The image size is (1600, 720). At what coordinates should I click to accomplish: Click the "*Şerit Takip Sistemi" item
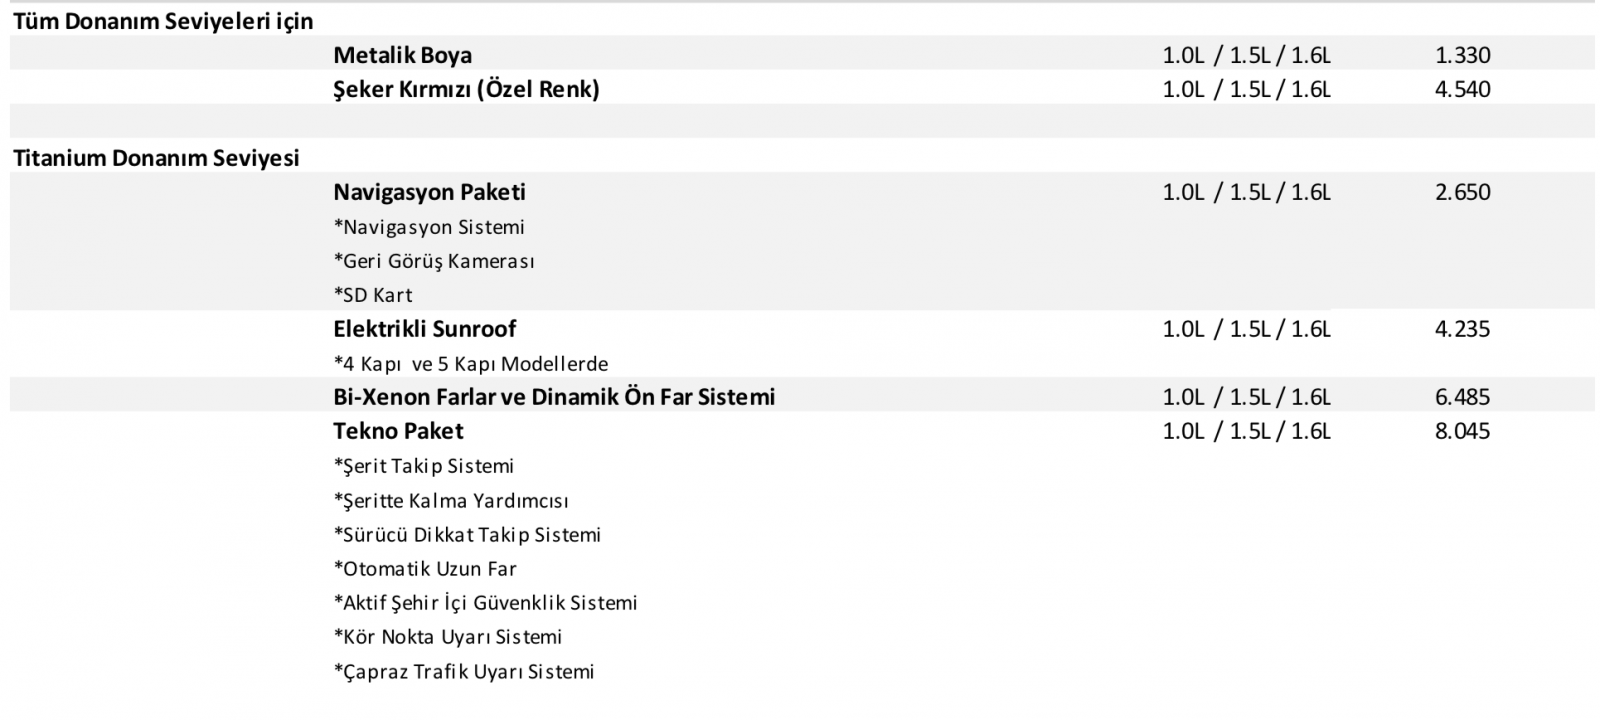click(424, 466)
